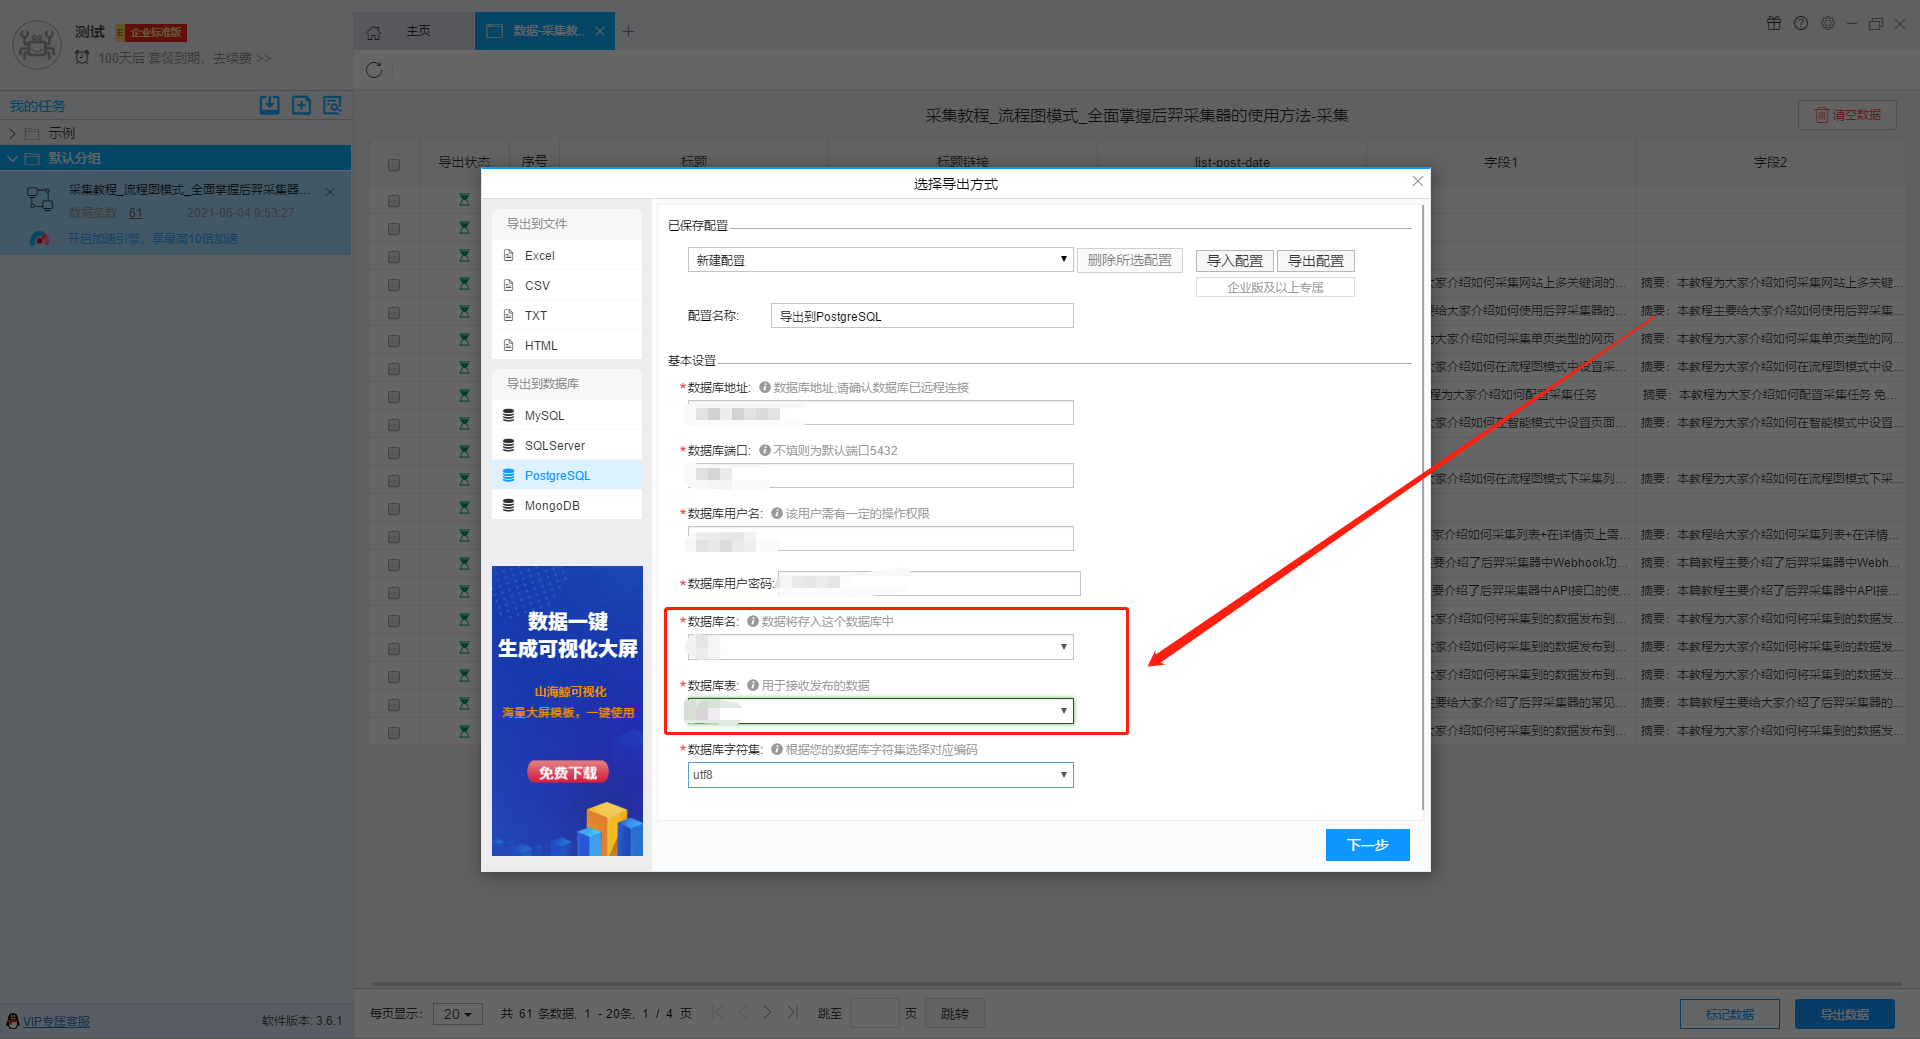Go to the next page arrow
This screenshot has height=1039, width=1920.
click(x=767, y=1013)
